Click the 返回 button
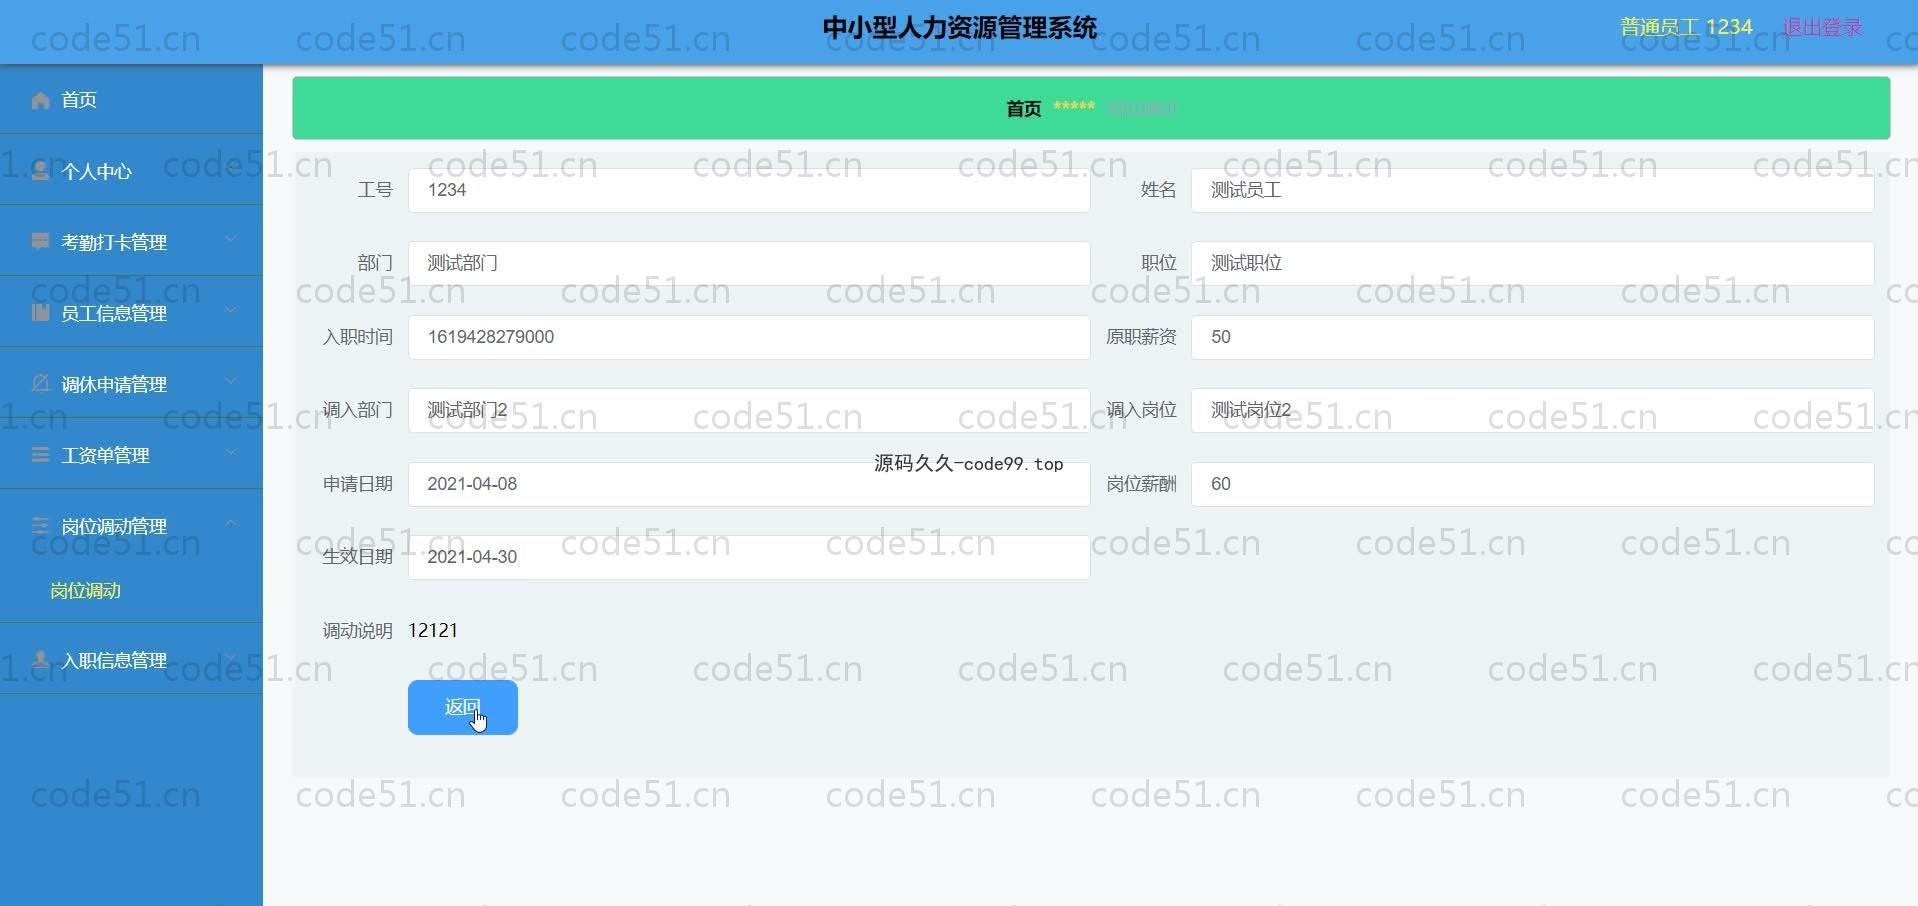 click(x=463, y=707)
